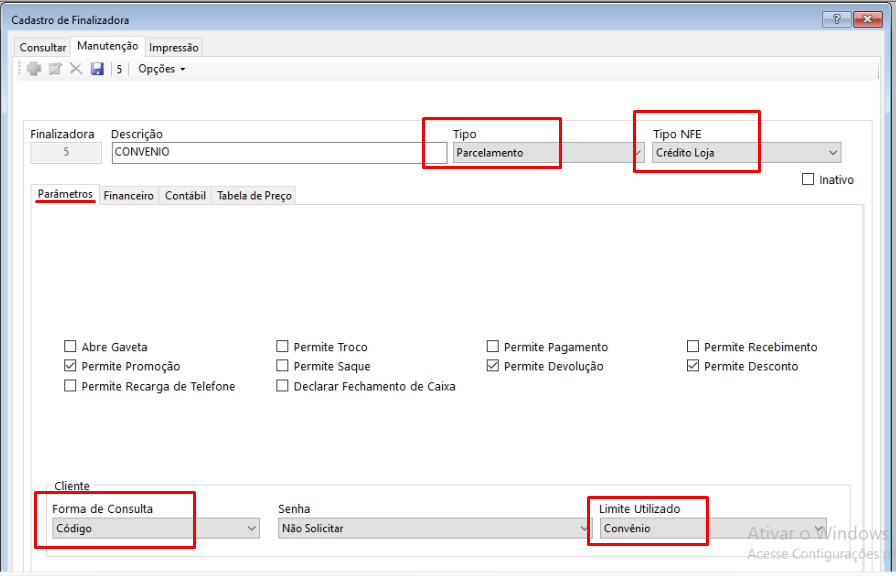Enable the Abre Gaveta checkbox

tap(71, 347)
